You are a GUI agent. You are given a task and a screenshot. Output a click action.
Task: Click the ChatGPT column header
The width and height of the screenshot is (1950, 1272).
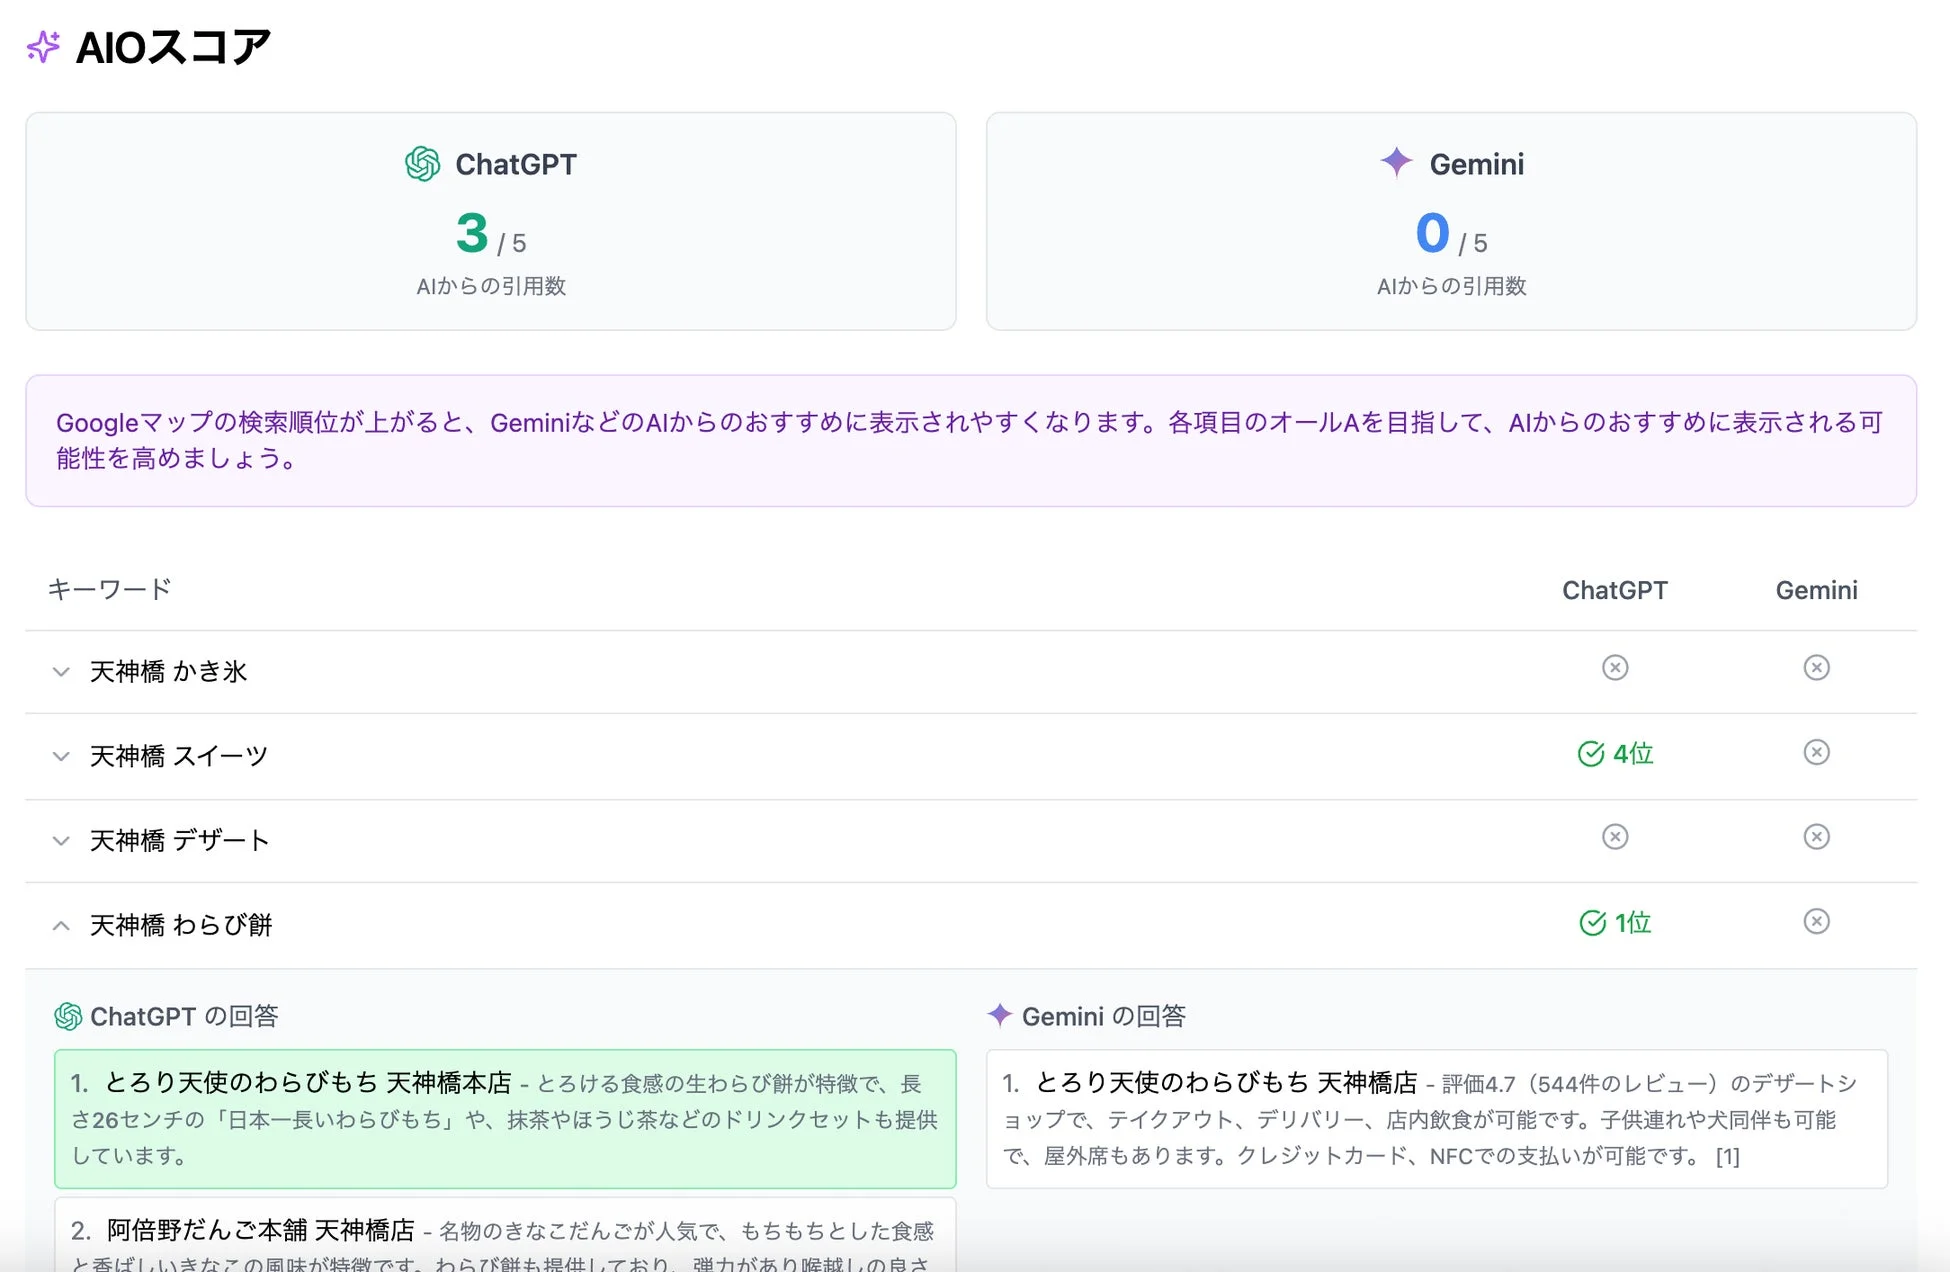(1614, 590)
